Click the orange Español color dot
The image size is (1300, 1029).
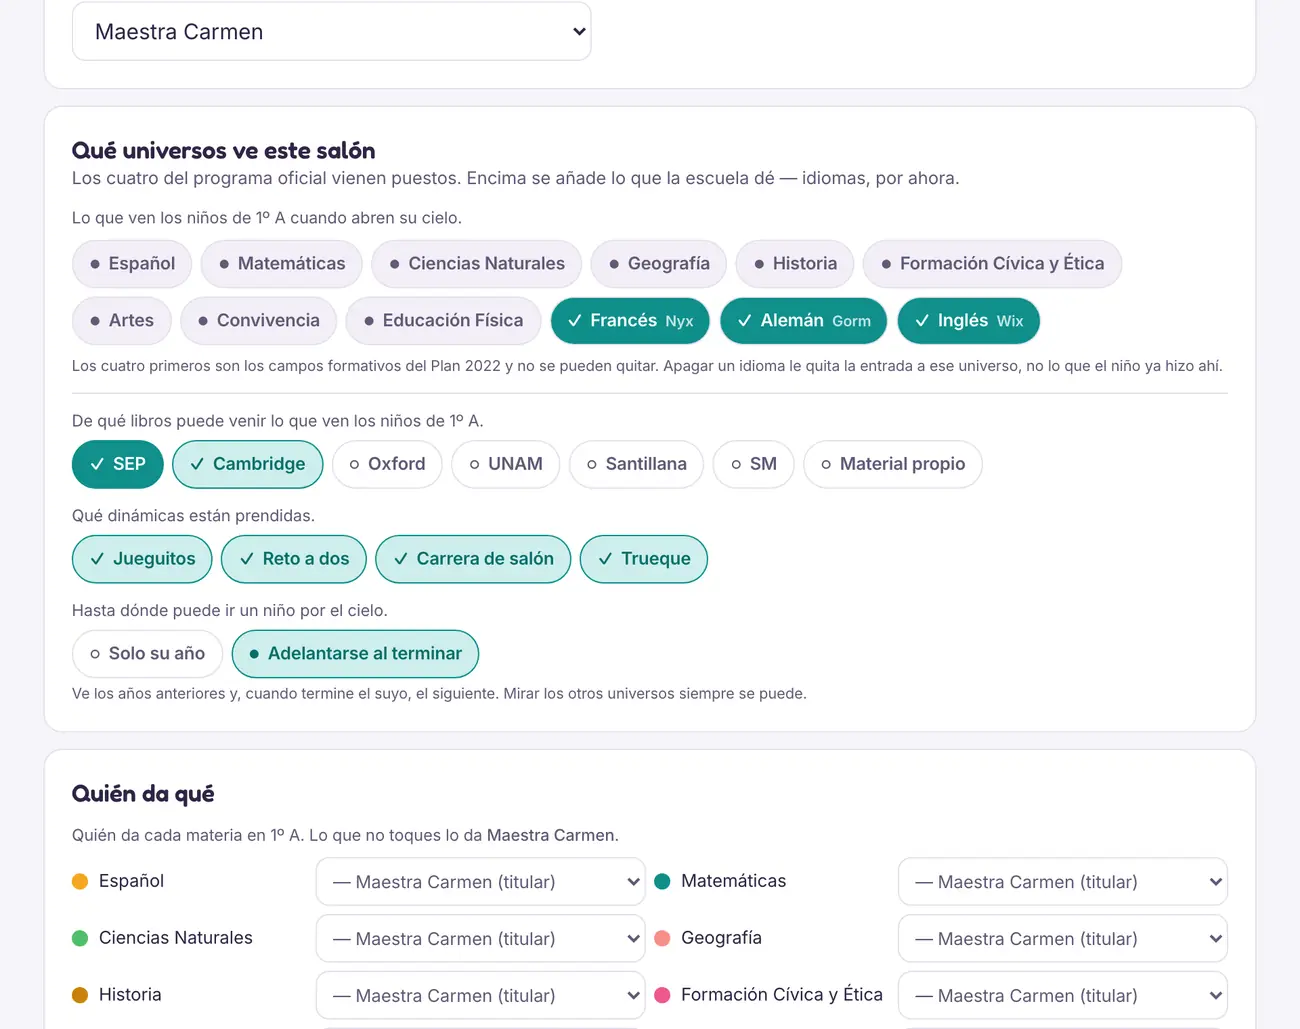pyautogui.click(x=80, y=881)
